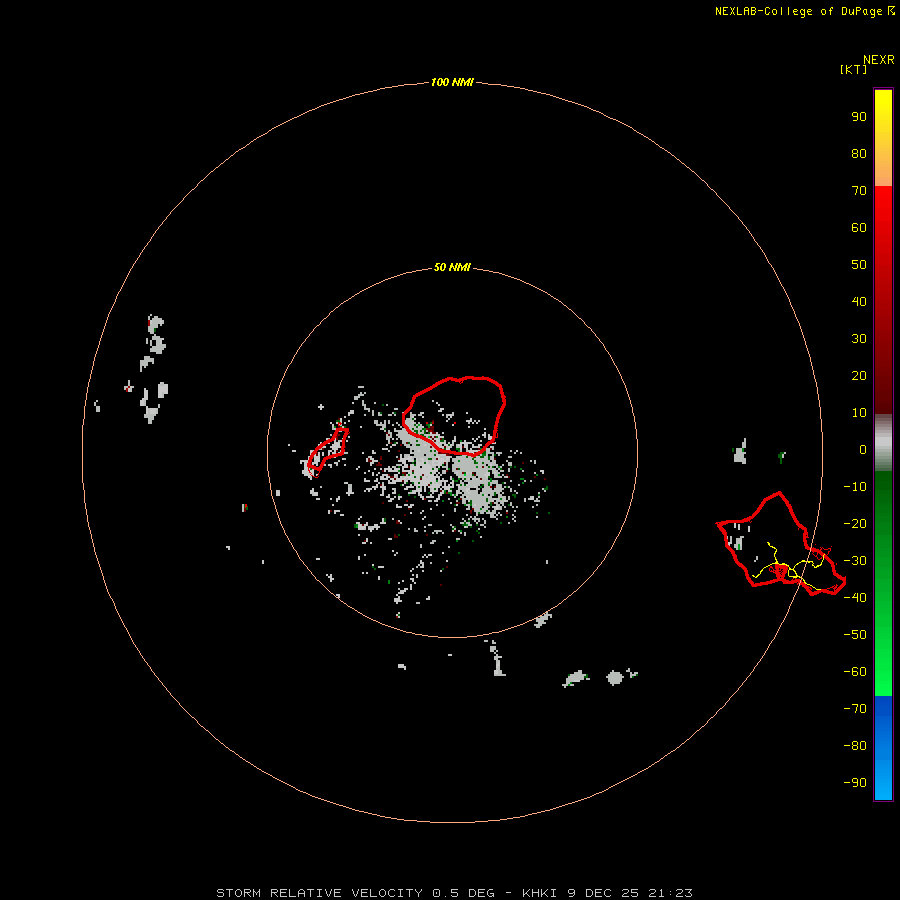
Task: Click the -80 scale label
Action: 855,746
